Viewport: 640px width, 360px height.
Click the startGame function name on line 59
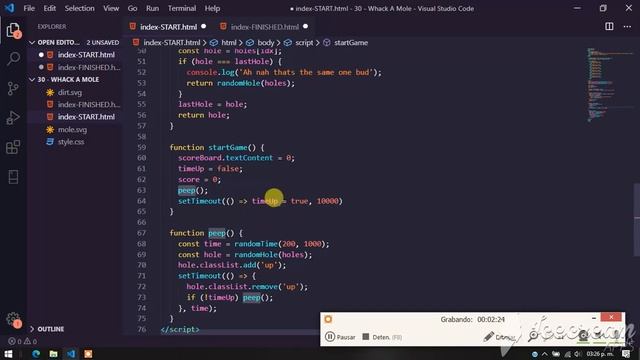point(228,147)
